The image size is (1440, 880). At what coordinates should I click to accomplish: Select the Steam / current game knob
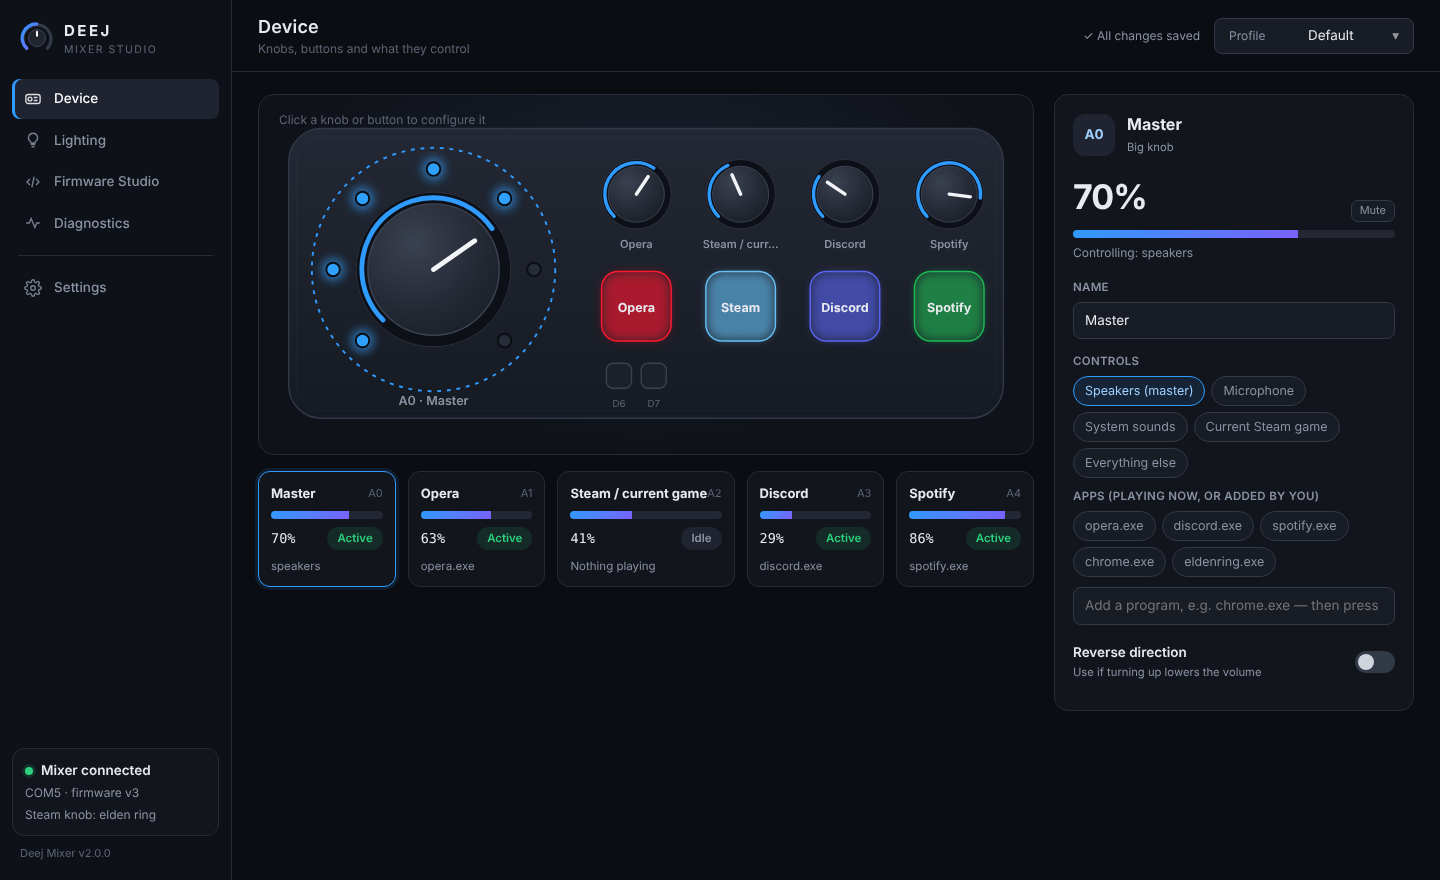tap(740, 194)
